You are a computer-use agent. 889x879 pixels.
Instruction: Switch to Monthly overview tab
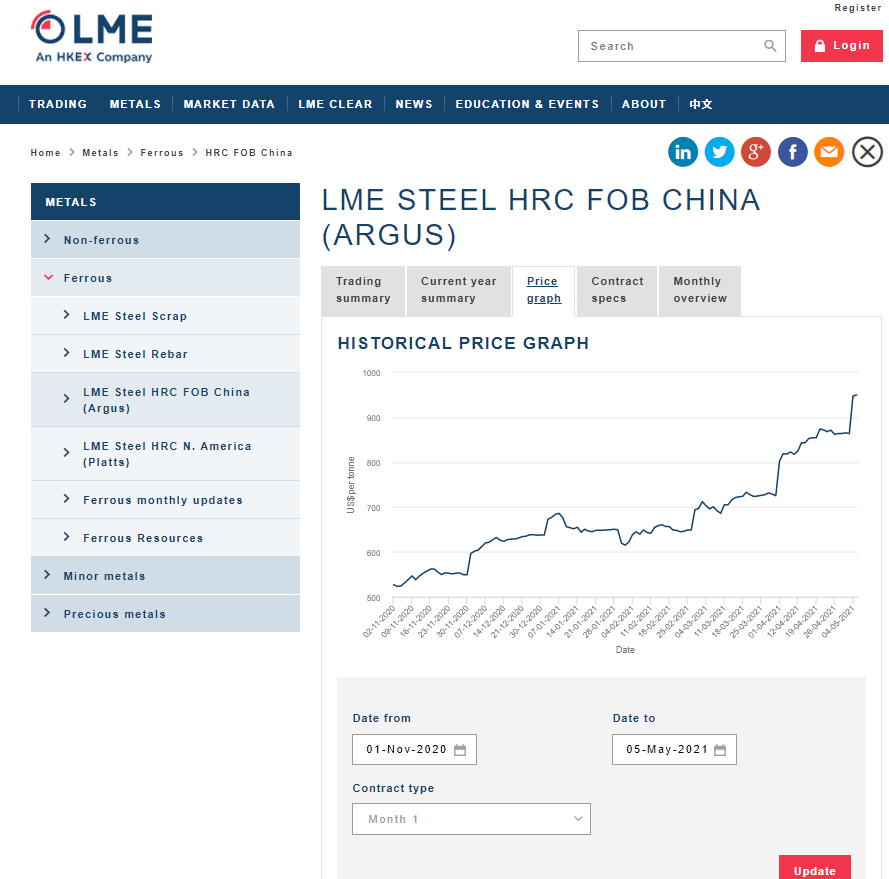pyautogui.click(x=700, y=291)
